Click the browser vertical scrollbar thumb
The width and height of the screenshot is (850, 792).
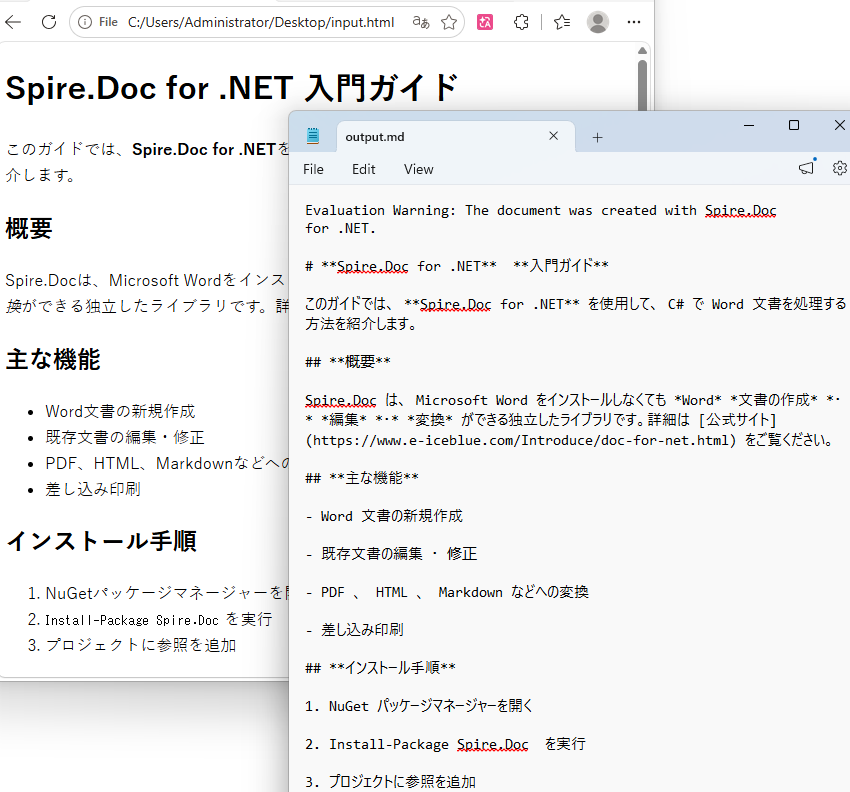point(642,85)
